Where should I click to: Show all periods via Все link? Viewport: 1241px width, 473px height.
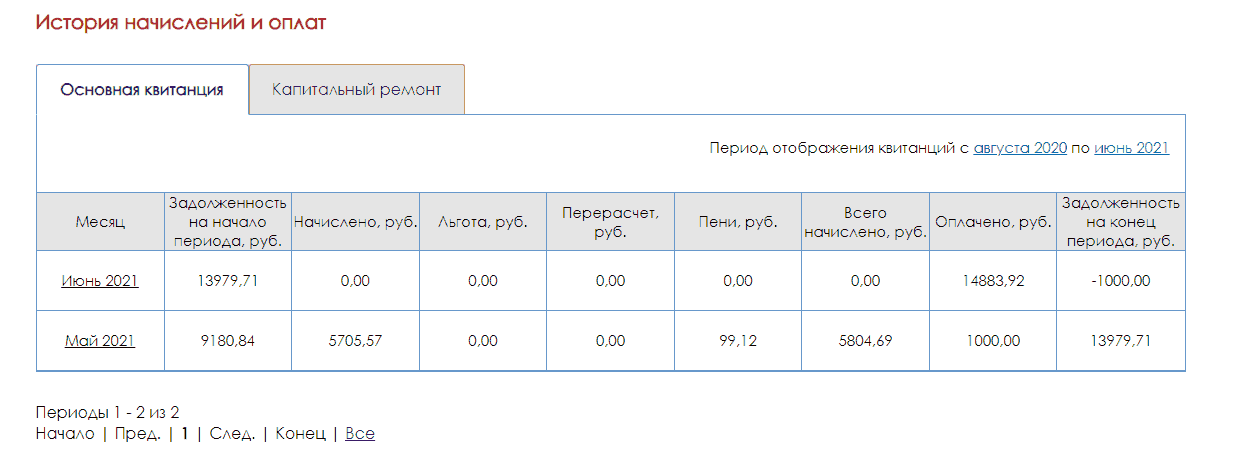click(360, 434)
